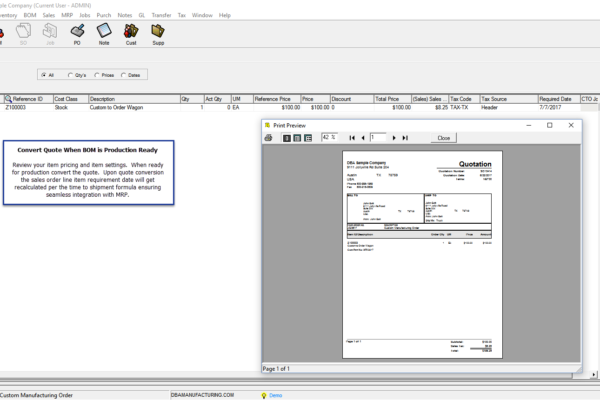Viewport: 600px width, 400px height.
Task: Click the Act Qty column header
Action: 217,99
